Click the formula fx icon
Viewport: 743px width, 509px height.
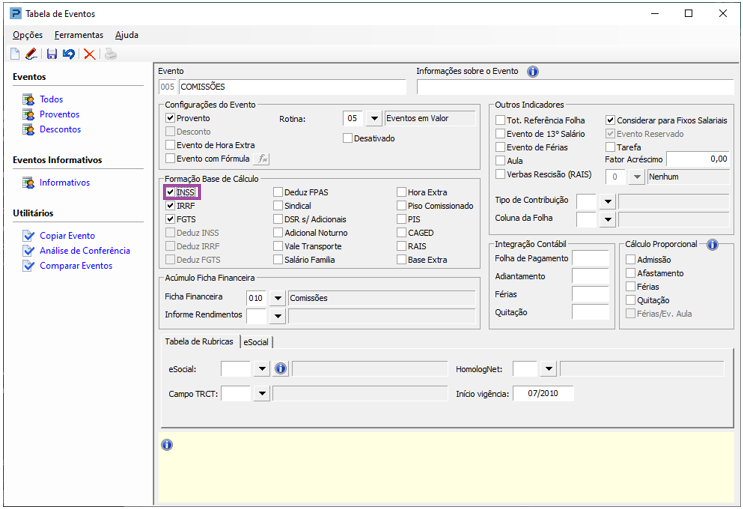tap(262, 159)
